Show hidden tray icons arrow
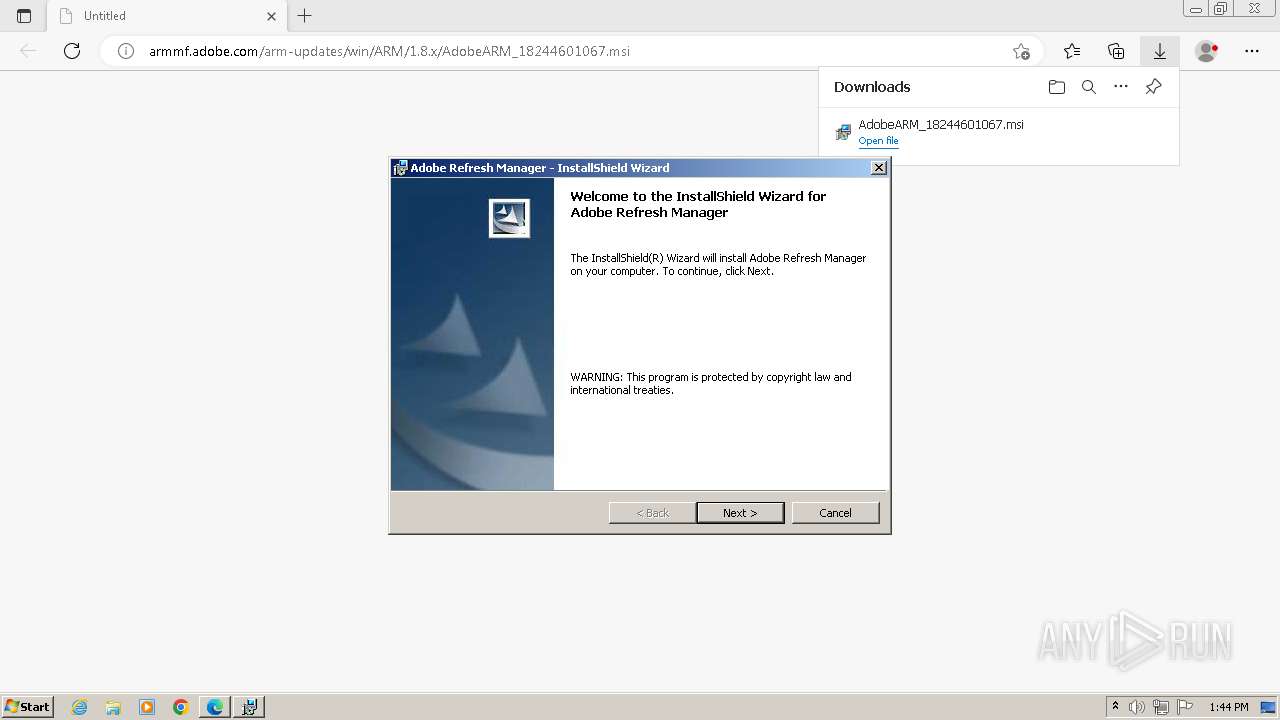This screenshot has width=1280, height=720. (1115, 707)
